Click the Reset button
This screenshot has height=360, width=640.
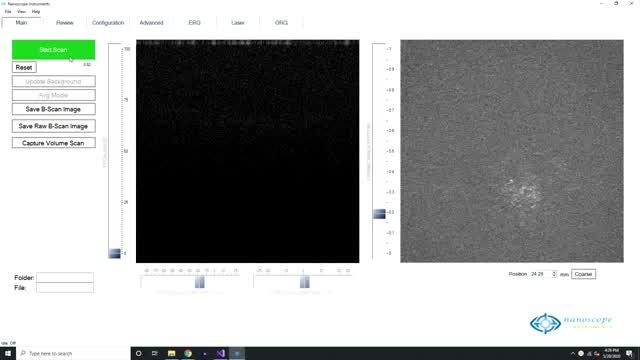point(24,67)
